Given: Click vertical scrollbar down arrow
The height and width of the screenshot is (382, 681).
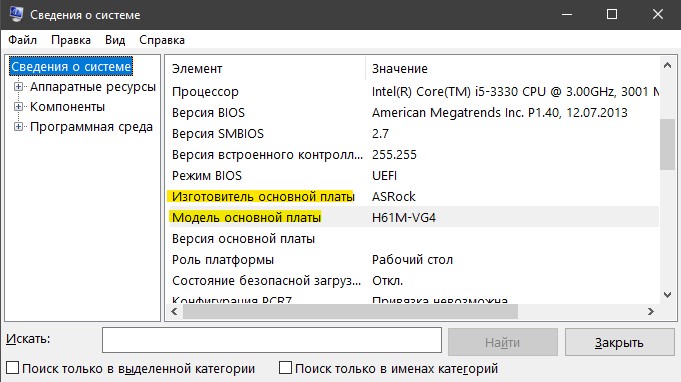Looking at the screenshot, I should tap(668, 295).
